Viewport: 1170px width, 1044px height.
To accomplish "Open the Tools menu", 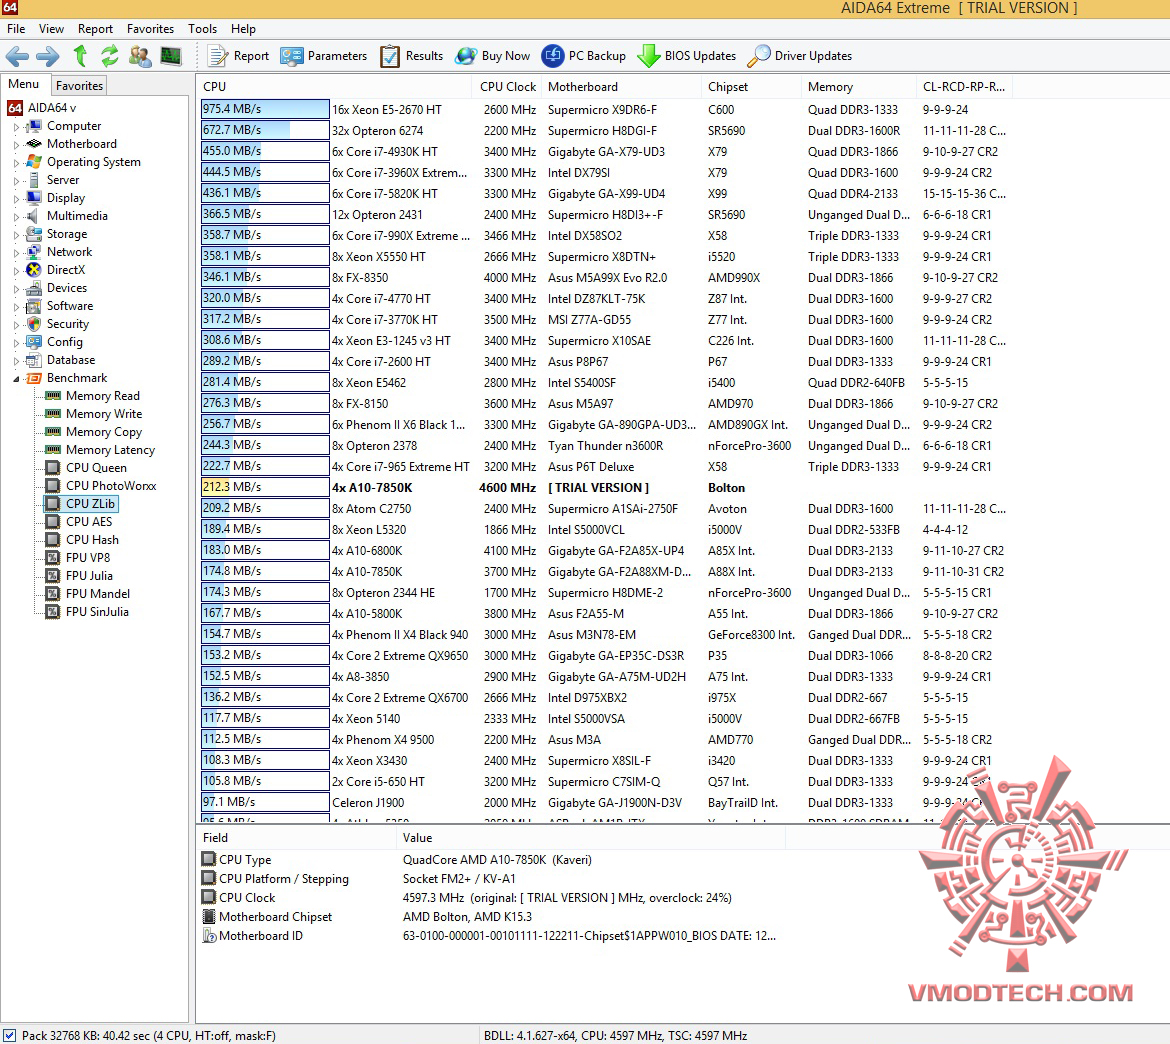I will [x=202, y=29].
